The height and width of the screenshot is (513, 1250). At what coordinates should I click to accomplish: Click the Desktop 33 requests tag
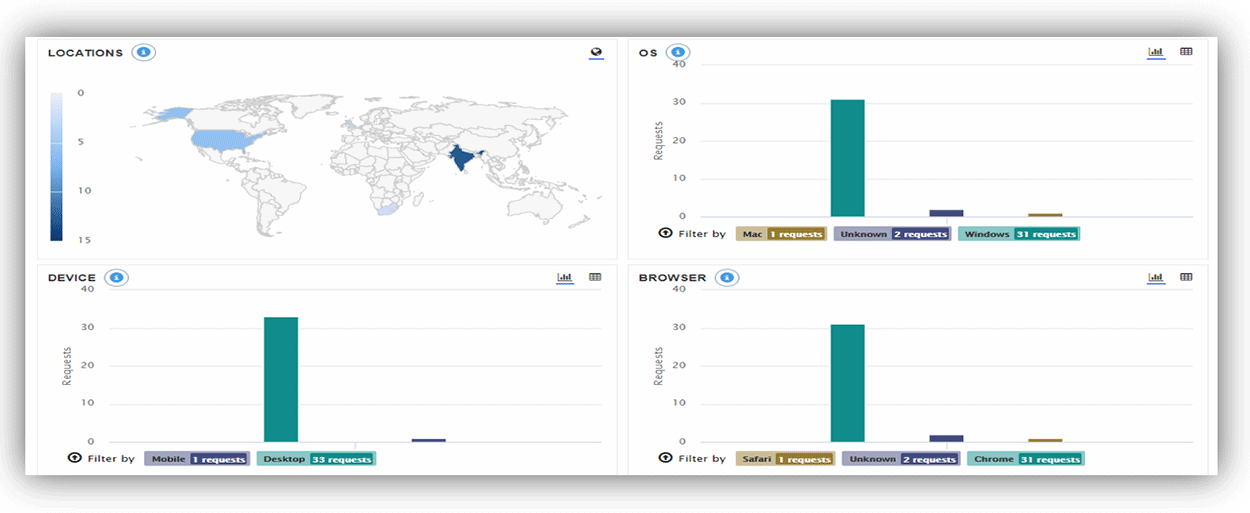coord(316,459)
